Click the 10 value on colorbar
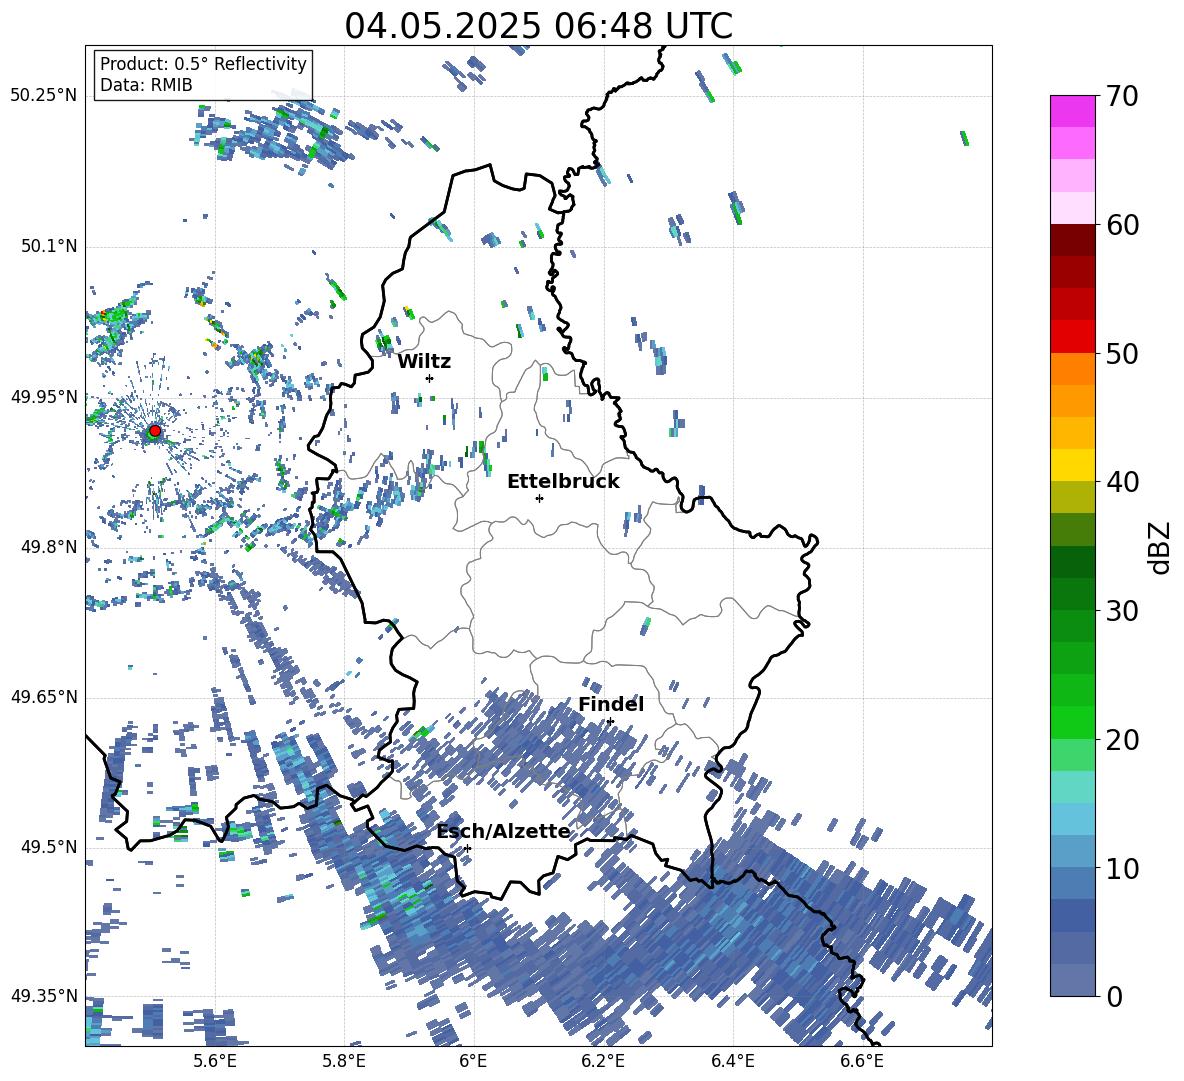 point(1122,868)
